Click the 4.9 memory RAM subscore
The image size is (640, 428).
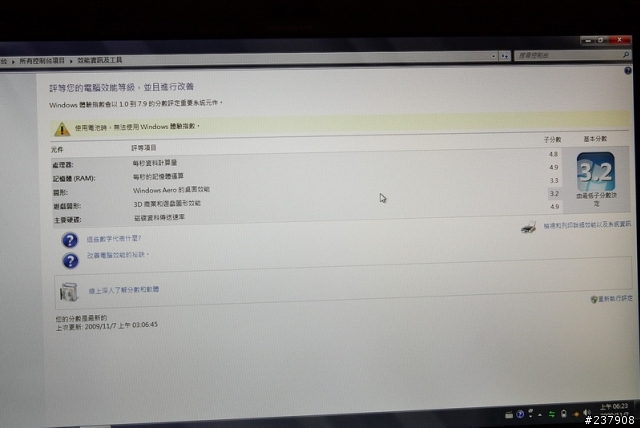[x=554, y=167]
